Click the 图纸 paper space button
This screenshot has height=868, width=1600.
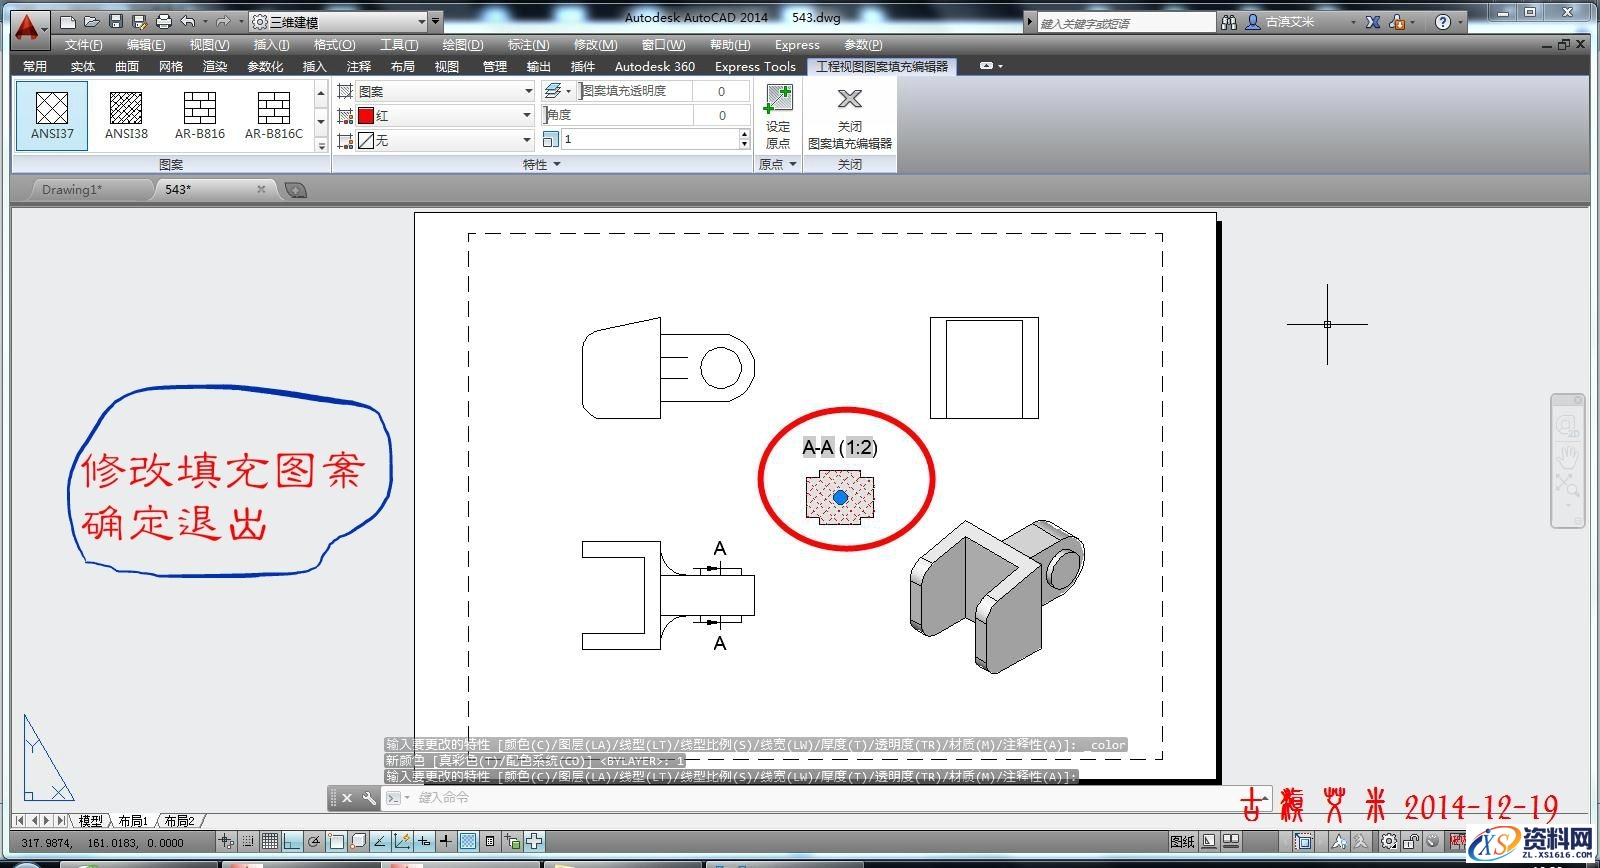point(1182,842)
